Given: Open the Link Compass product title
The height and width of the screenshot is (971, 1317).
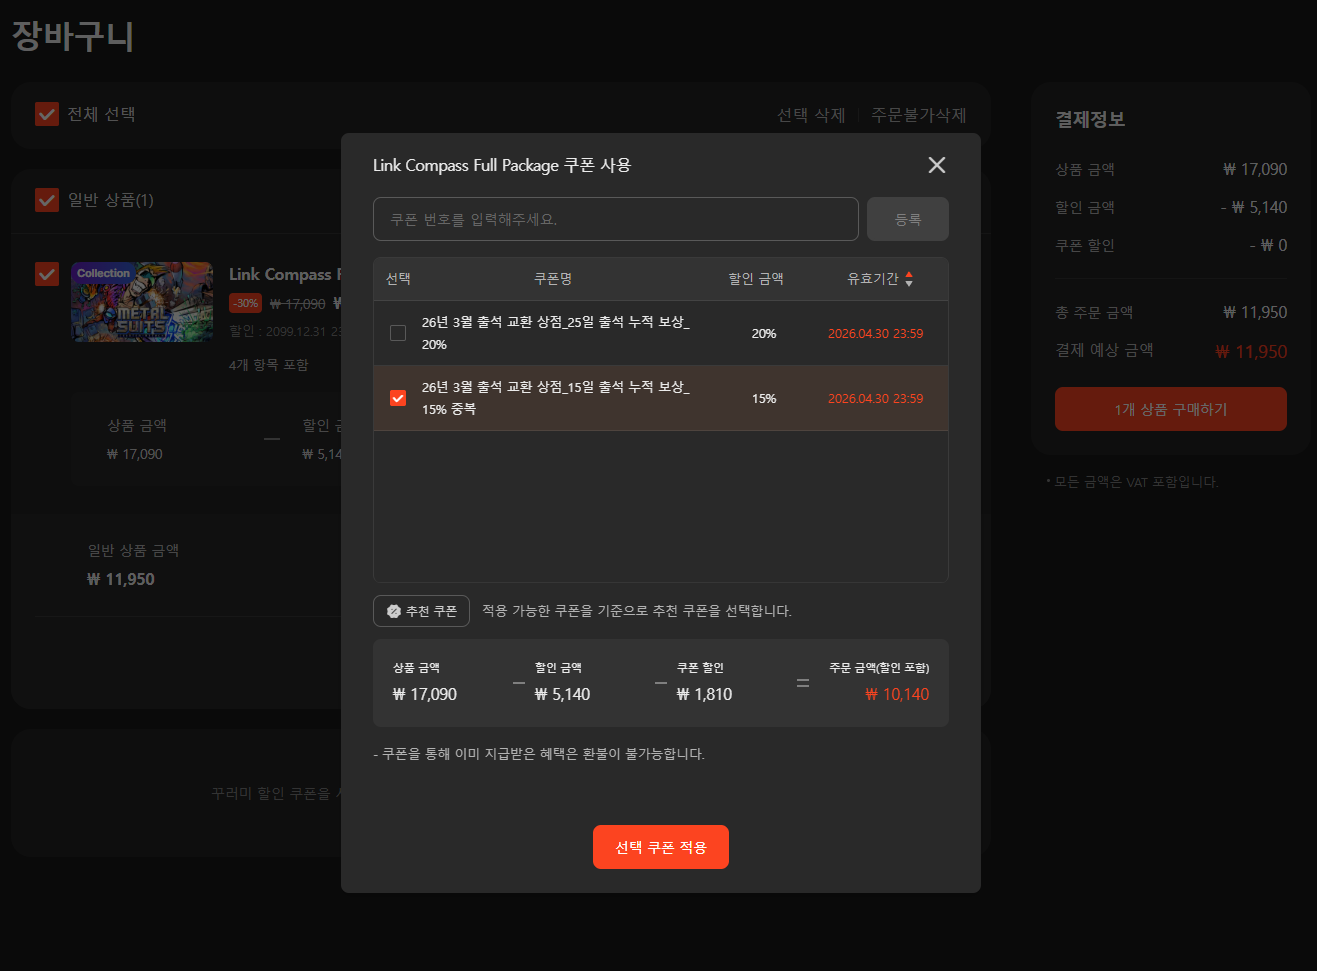Looking at the screenshot, I should 283,274.
